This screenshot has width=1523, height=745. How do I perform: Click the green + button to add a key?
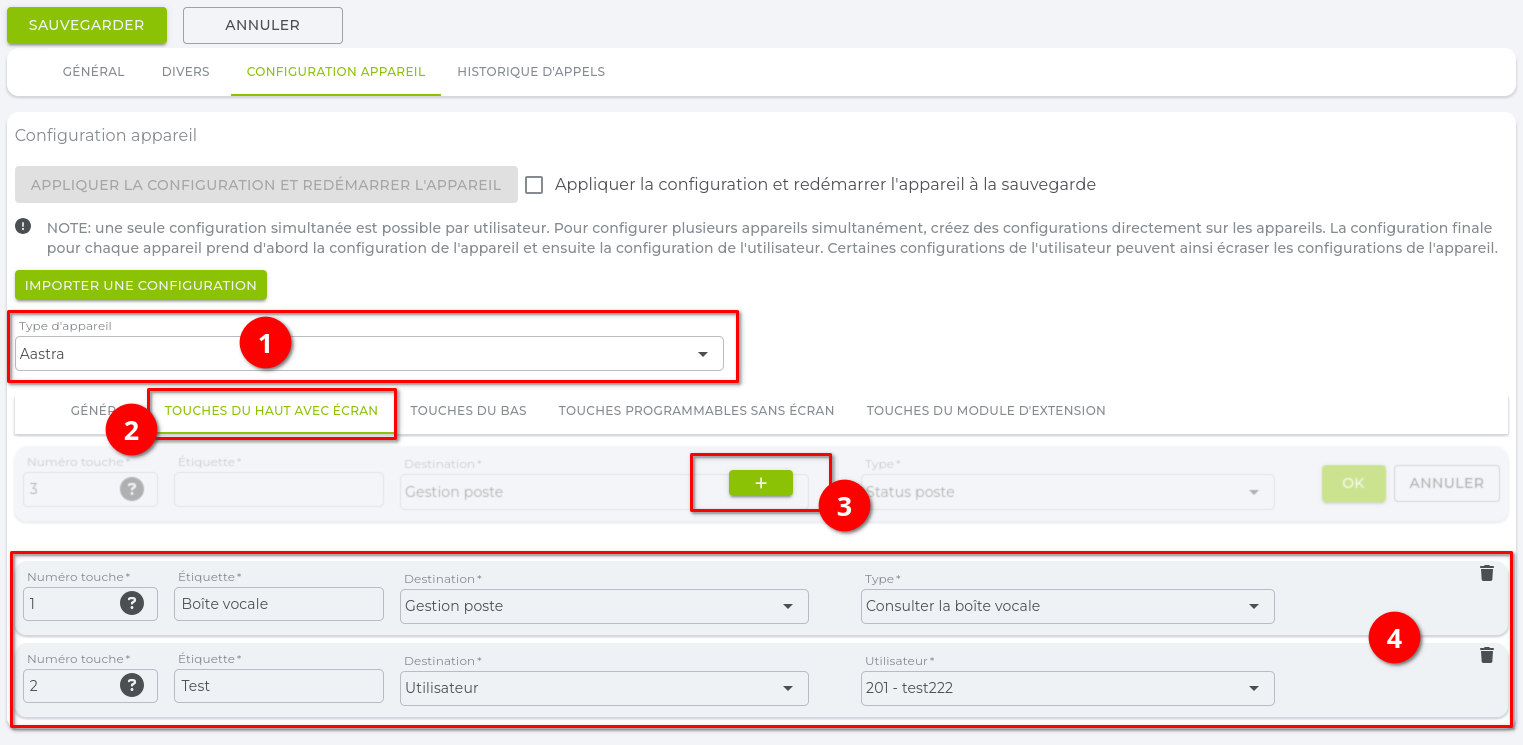click(x=760, y=482)
